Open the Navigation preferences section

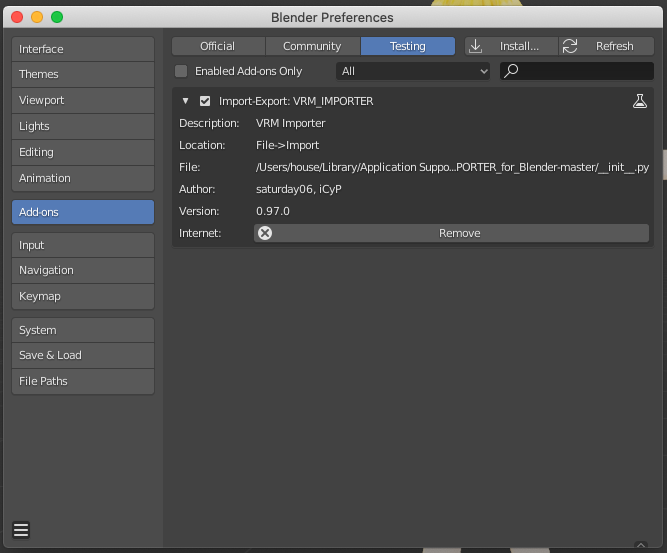point(83,271)
